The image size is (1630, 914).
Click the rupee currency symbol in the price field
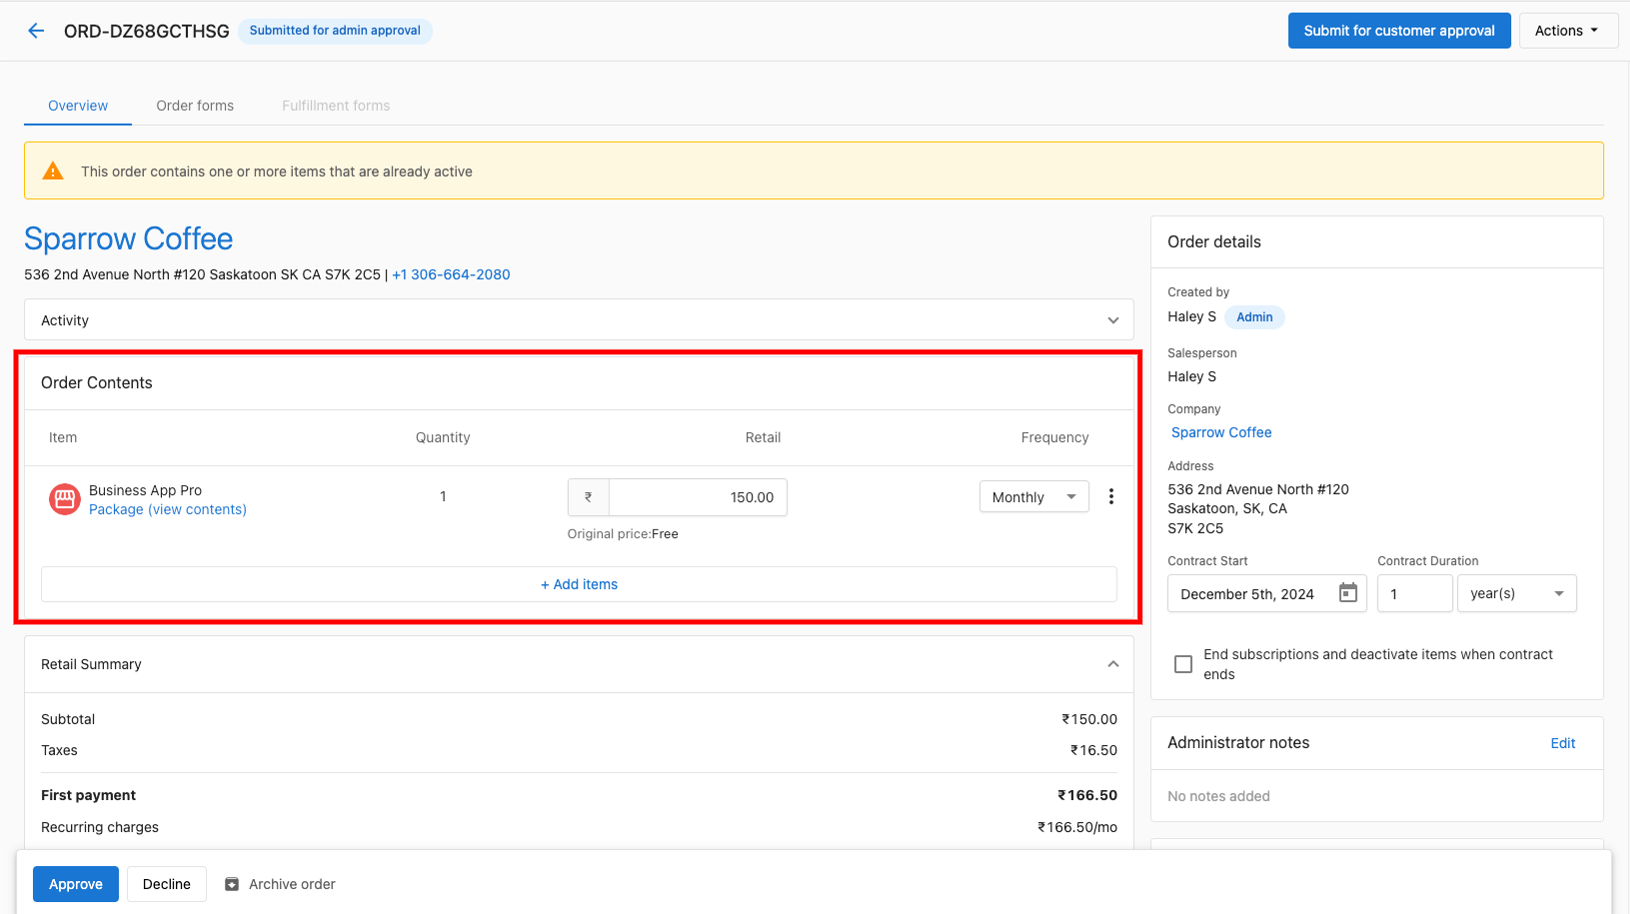click(588, 497)
